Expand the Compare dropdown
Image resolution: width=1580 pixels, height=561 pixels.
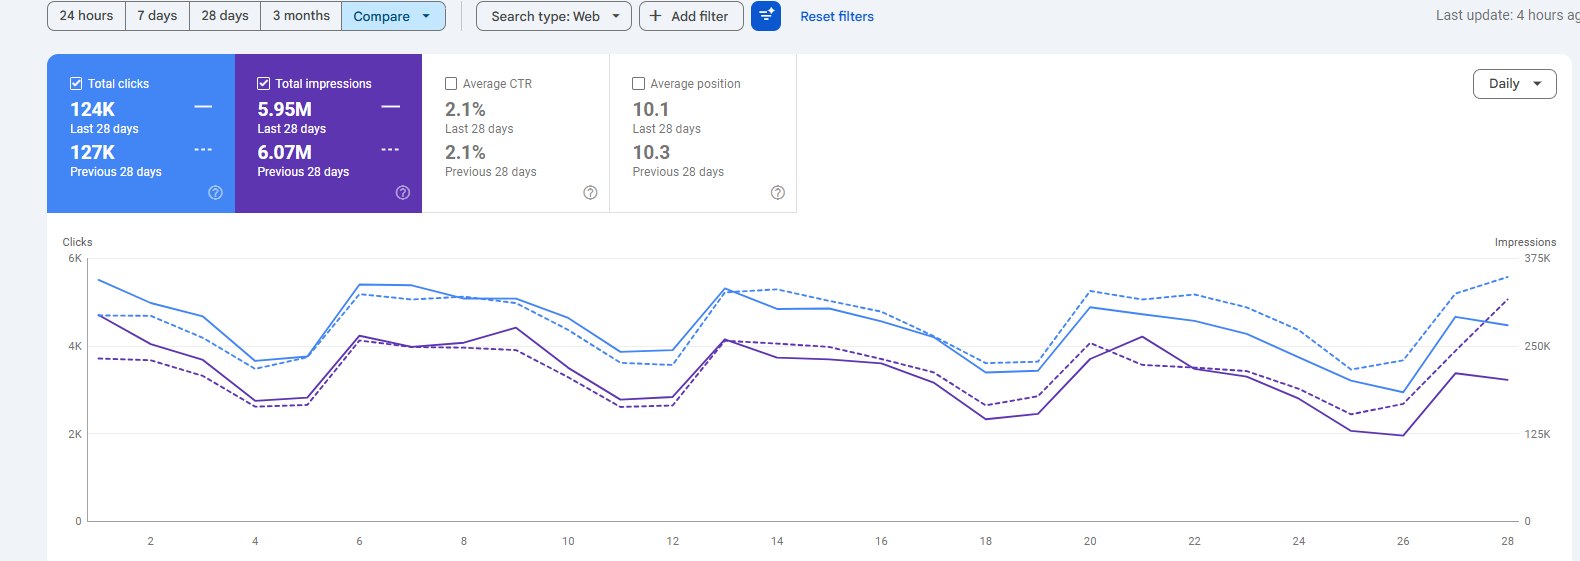coord(393,16)
